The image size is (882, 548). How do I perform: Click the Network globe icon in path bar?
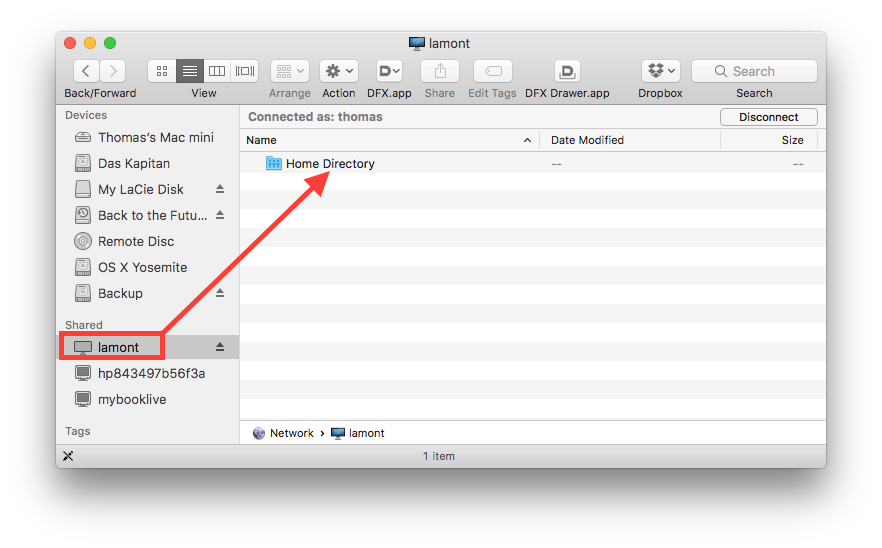[259, 433]
